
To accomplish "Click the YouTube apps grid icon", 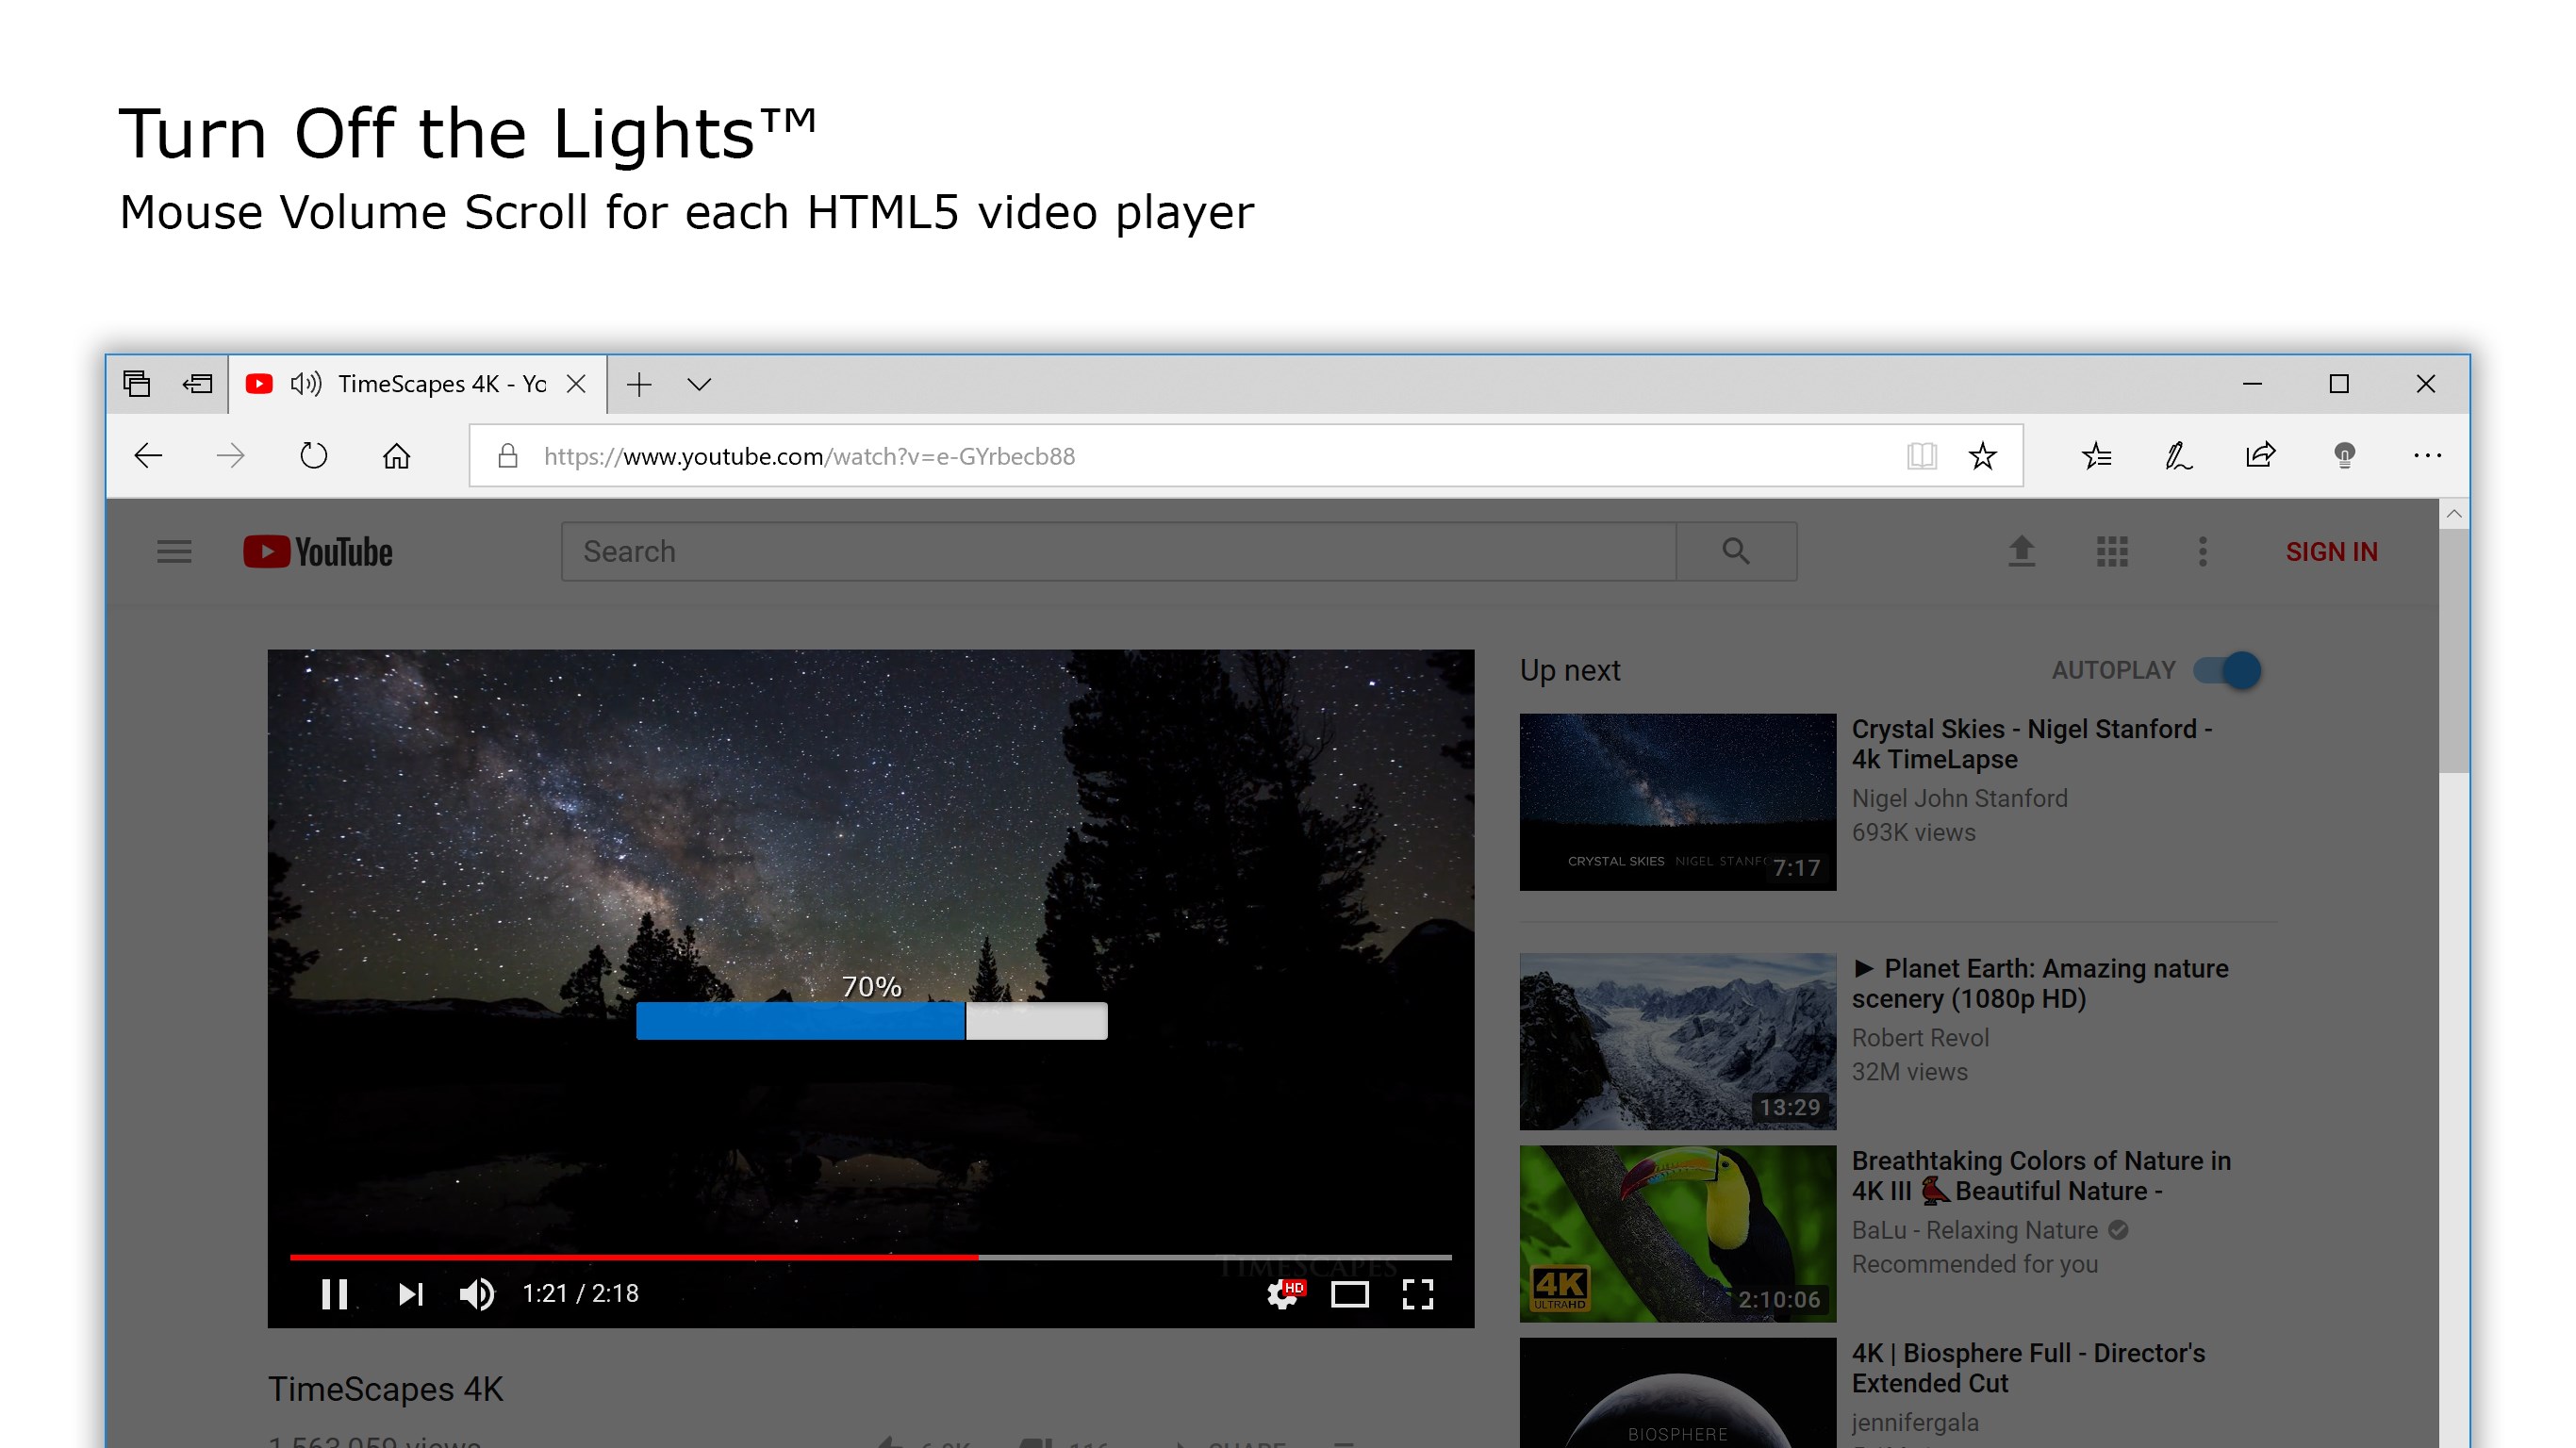I will pyautogui.click(x=2111, y=551).
